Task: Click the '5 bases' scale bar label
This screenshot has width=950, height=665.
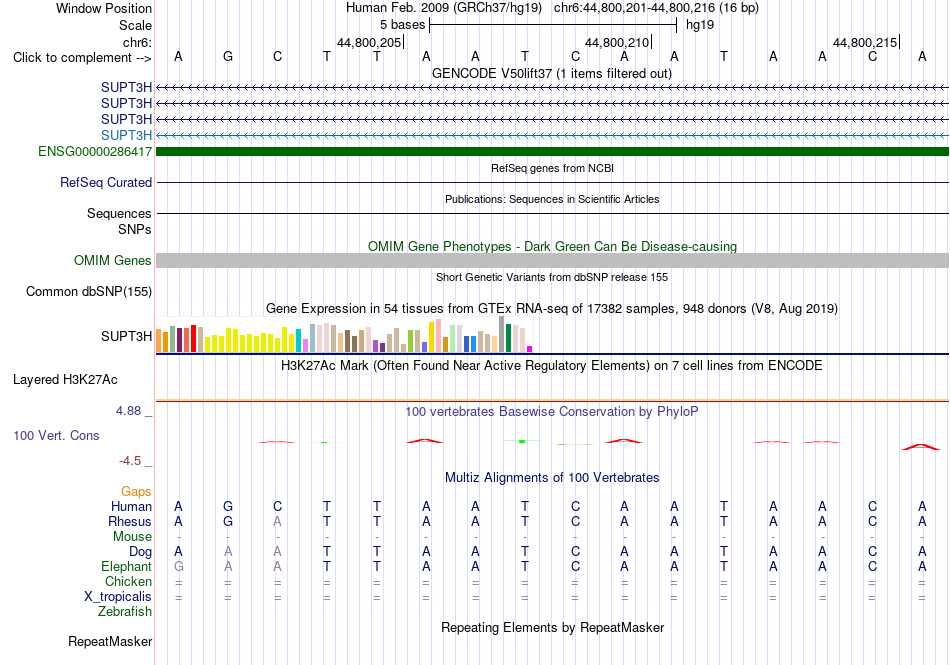Action: [x=402, y=25]
